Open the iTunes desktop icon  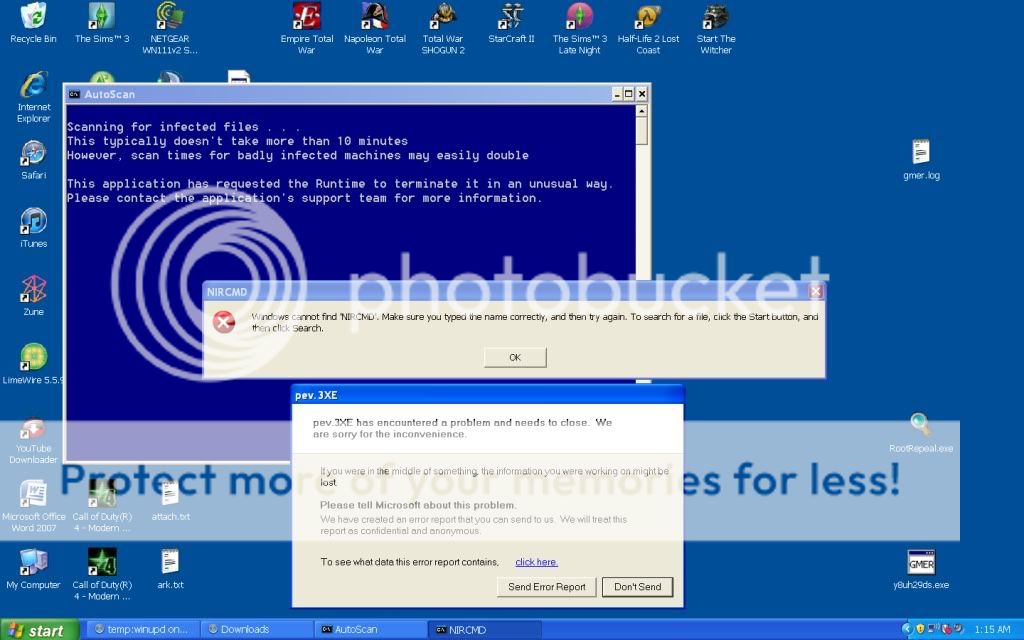click(33, 222)
